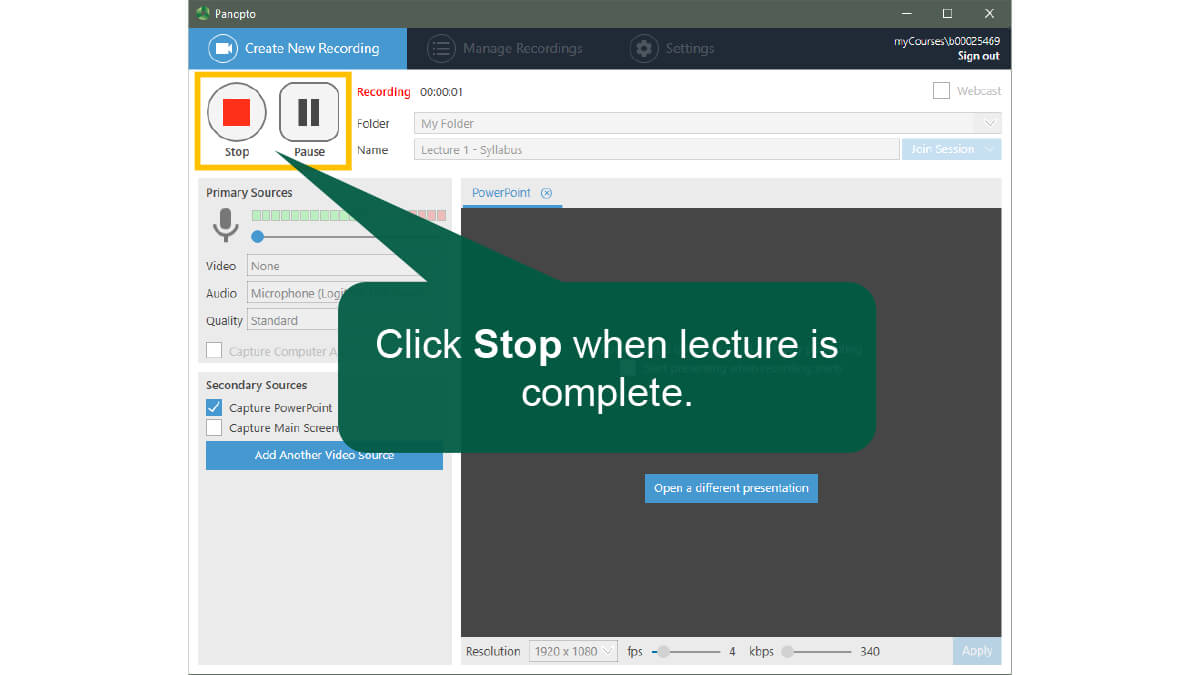Pause the current recording
This screenshot has width=1200, height=675.
tap(309, 112)
